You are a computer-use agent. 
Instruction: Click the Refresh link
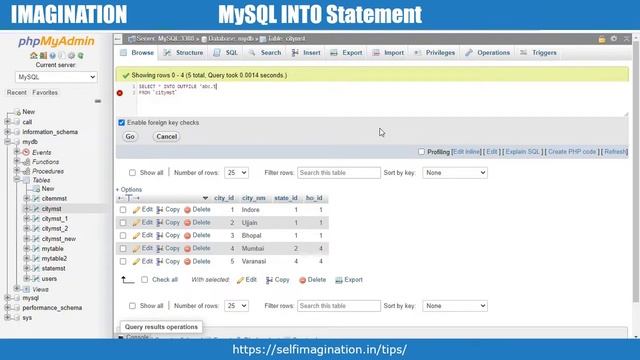615,151
